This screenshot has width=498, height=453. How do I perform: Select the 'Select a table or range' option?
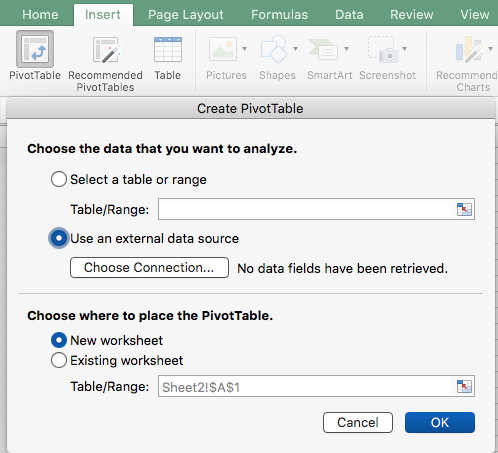click(59, 179)
